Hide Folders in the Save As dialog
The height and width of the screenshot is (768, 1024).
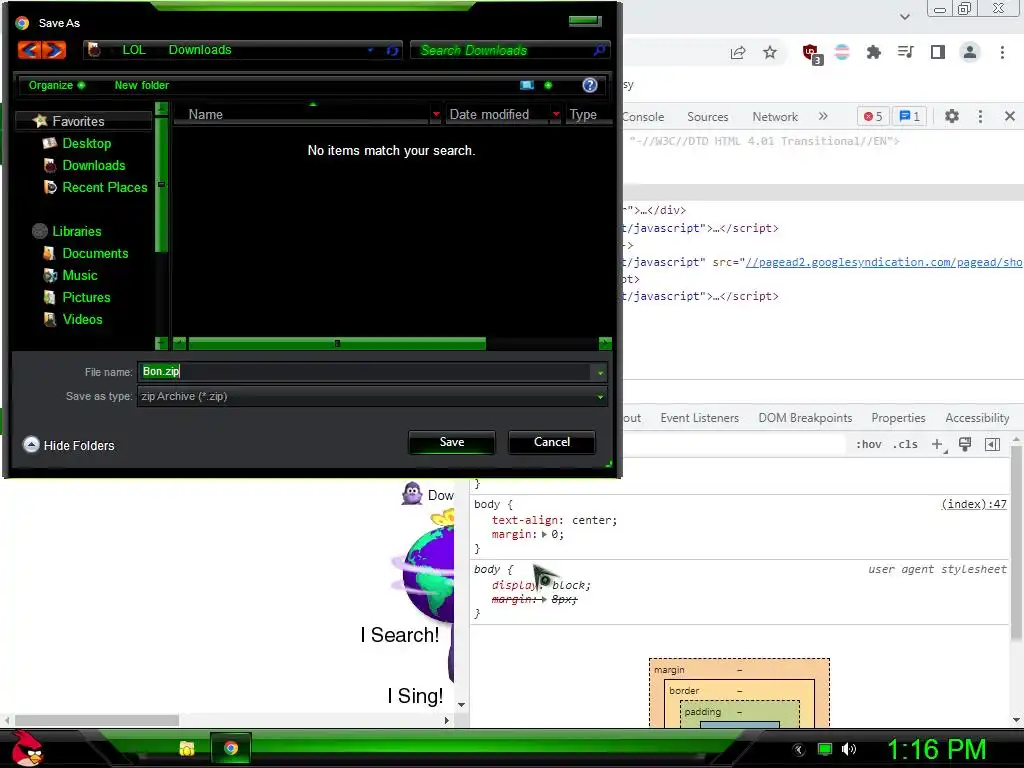click(69, 445)
